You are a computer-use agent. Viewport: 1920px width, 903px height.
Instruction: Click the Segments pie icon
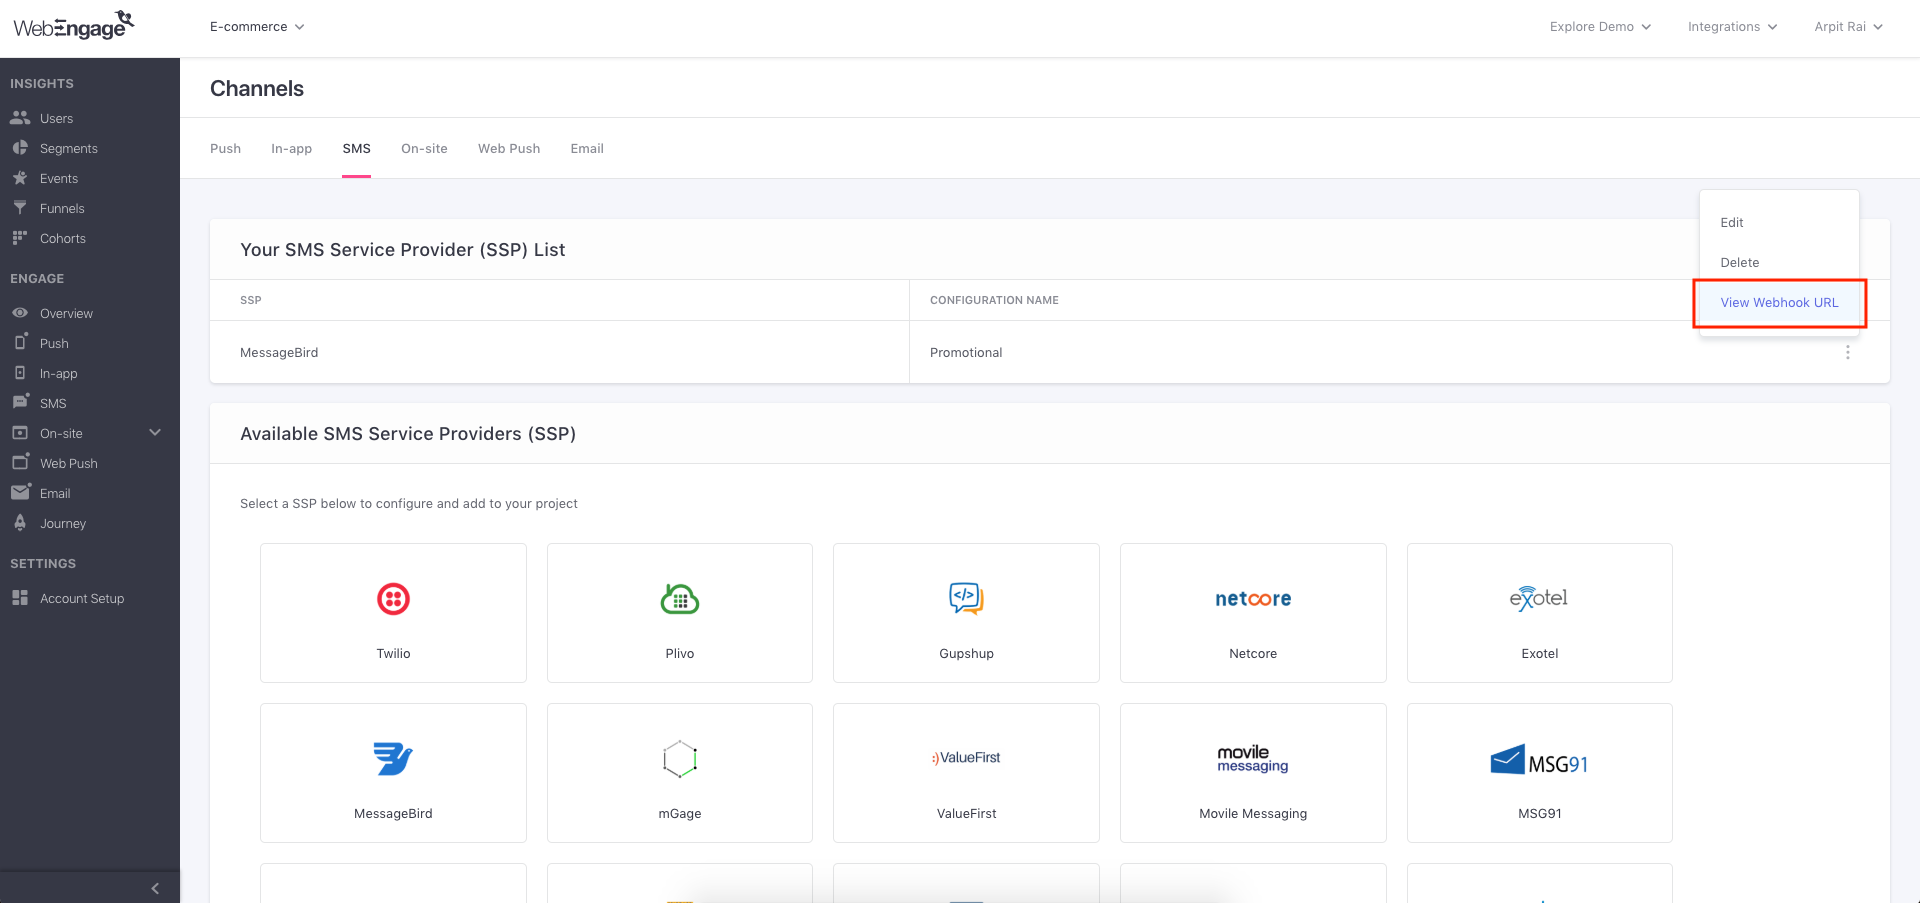tap(19, 148)
